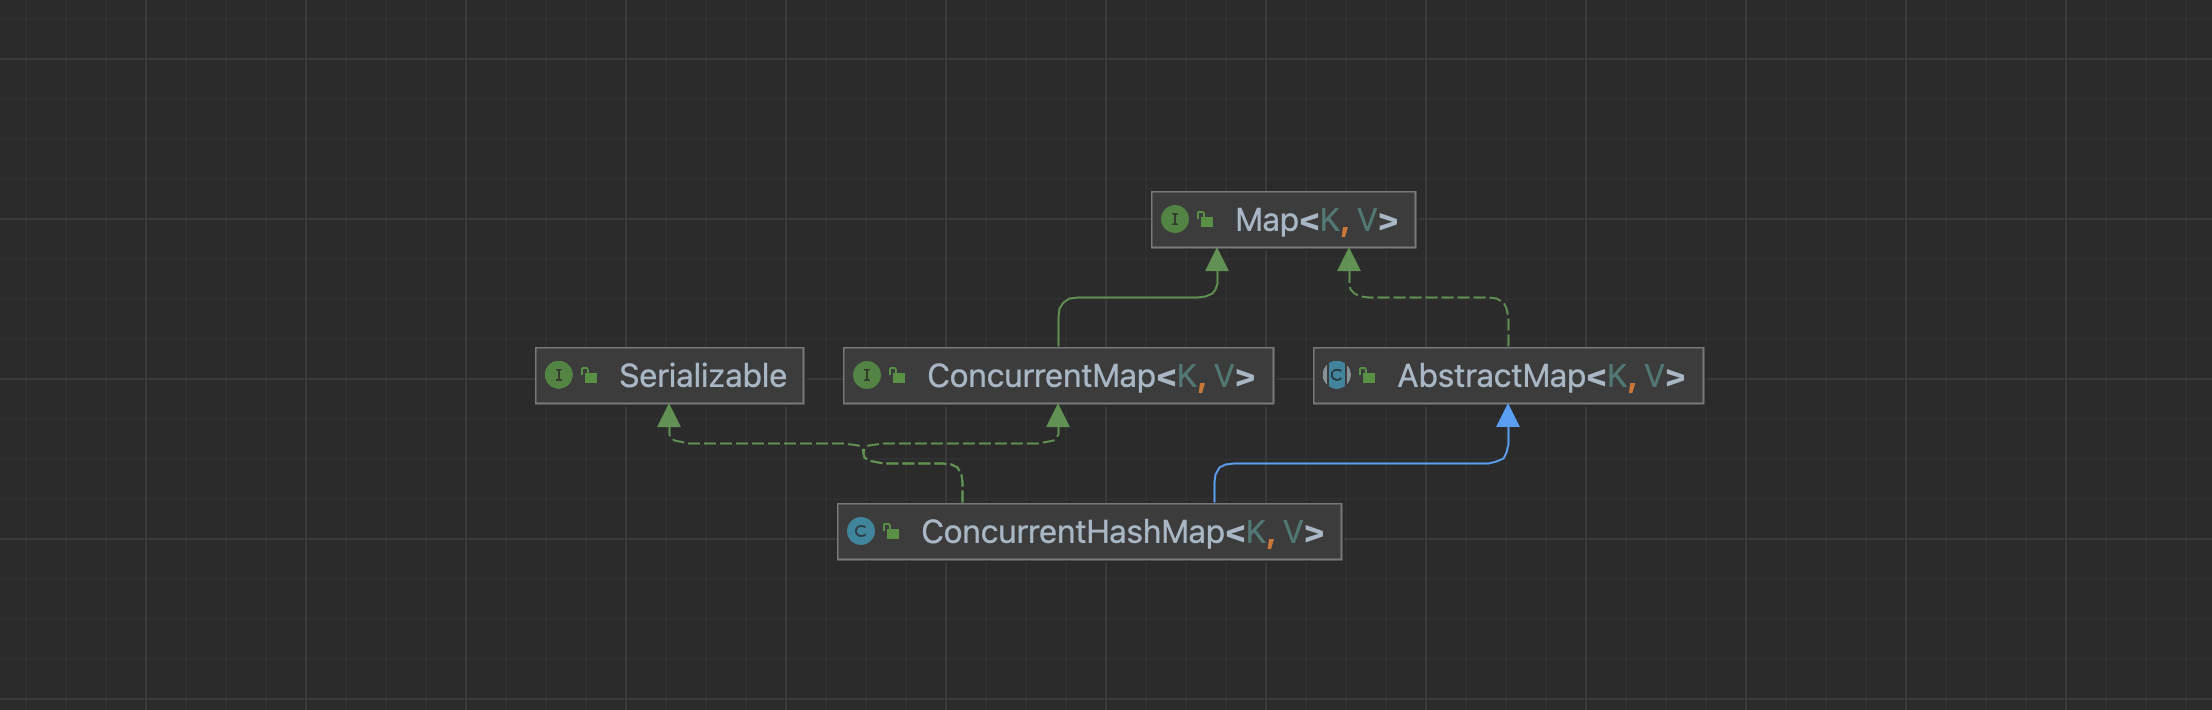2212x710 pixels.
Task: Click the public visibility icon on AbstractMap
Action: click(1368, 375)
